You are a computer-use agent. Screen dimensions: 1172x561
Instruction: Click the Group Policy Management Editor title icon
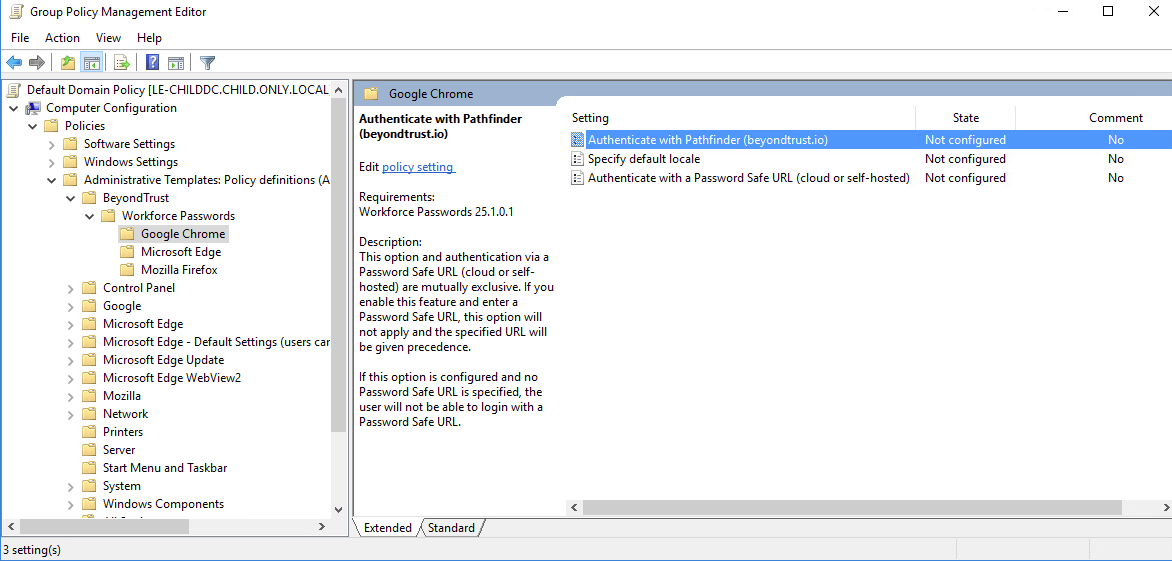pyautogui.click(x=16, y=11)
